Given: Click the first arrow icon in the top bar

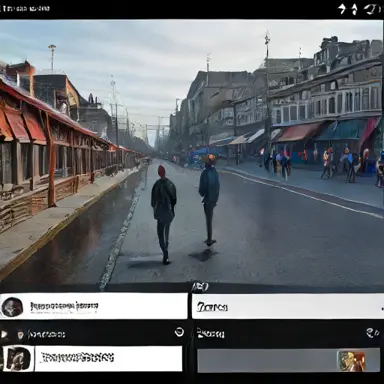Looking at the screenshot, I should point(342,9).
